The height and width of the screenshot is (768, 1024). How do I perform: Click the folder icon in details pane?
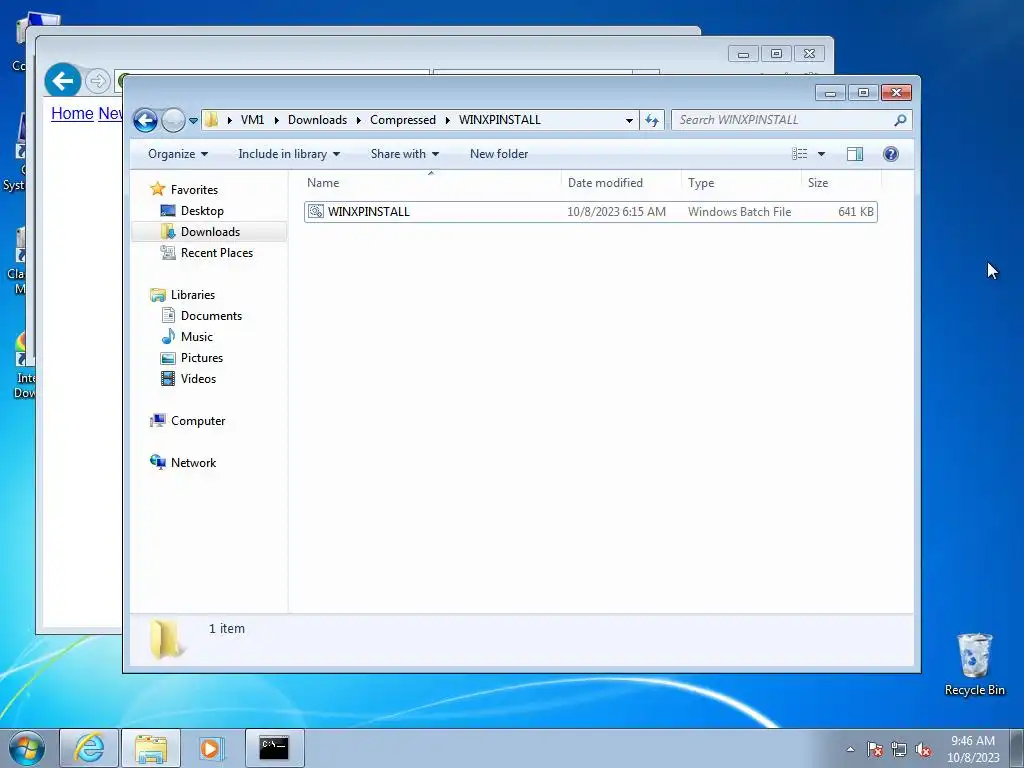coord(166,639)
